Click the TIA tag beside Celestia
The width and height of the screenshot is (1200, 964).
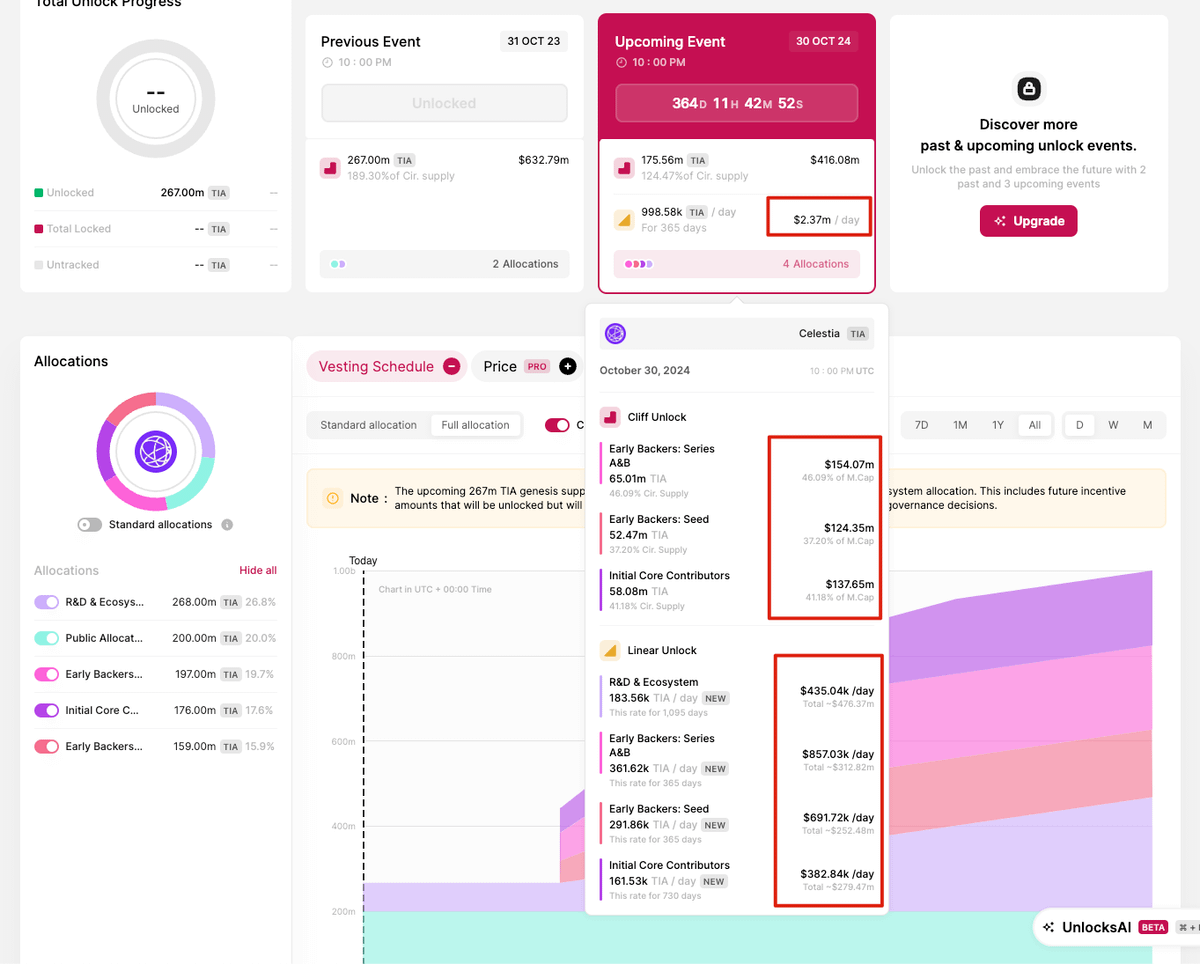click(859, 334)
